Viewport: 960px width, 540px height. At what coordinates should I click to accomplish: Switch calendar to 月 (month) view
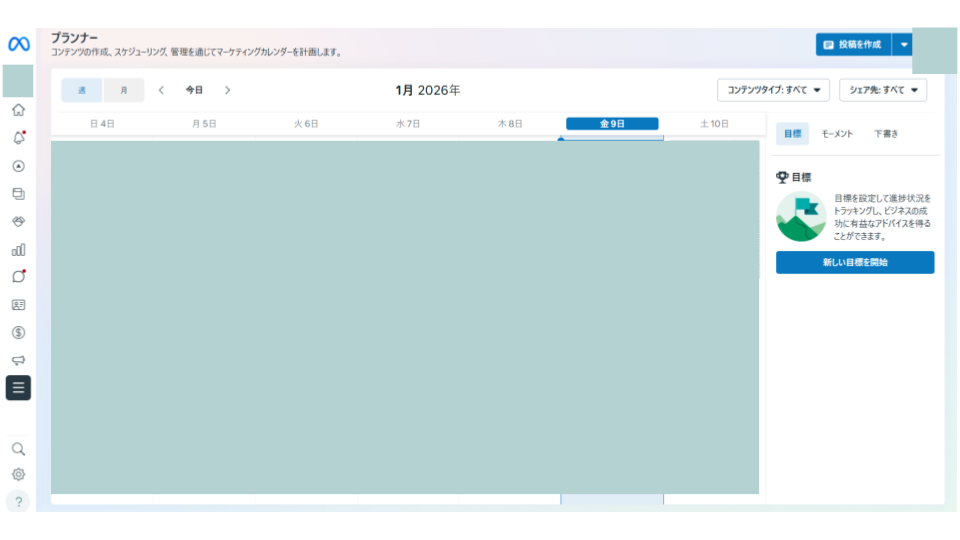tap(124, 90)
